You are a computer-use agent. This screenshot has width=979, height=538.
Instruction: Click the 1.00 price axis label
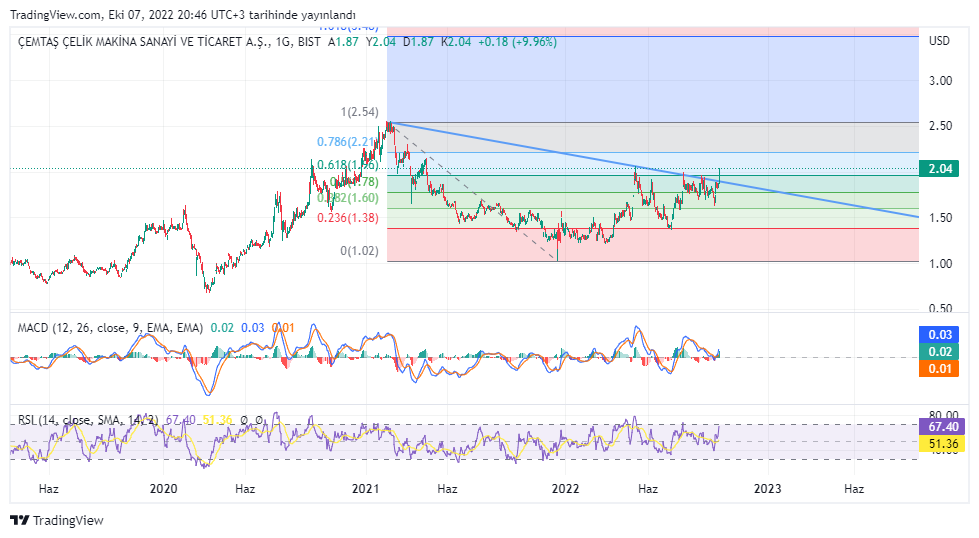pyautogui.click(x=940, y=263)
